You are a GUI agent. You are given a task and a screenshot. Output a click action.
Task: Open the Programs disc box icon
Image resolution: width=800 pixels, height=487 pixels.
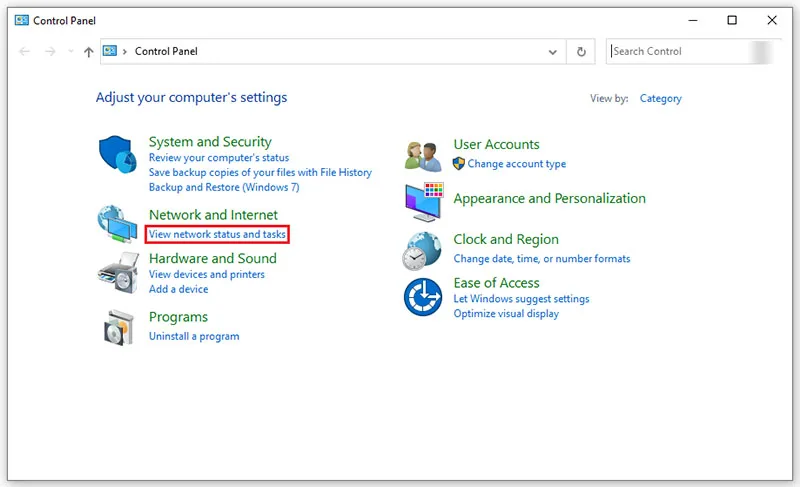[118, 328]
